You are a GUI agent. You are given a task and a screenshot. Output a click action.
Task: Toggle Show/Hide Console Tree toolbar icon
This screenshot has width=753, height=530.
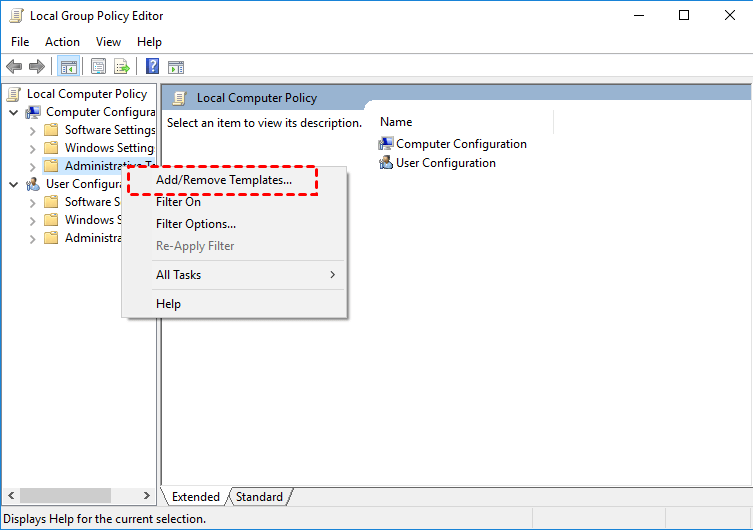pos(68,67)
